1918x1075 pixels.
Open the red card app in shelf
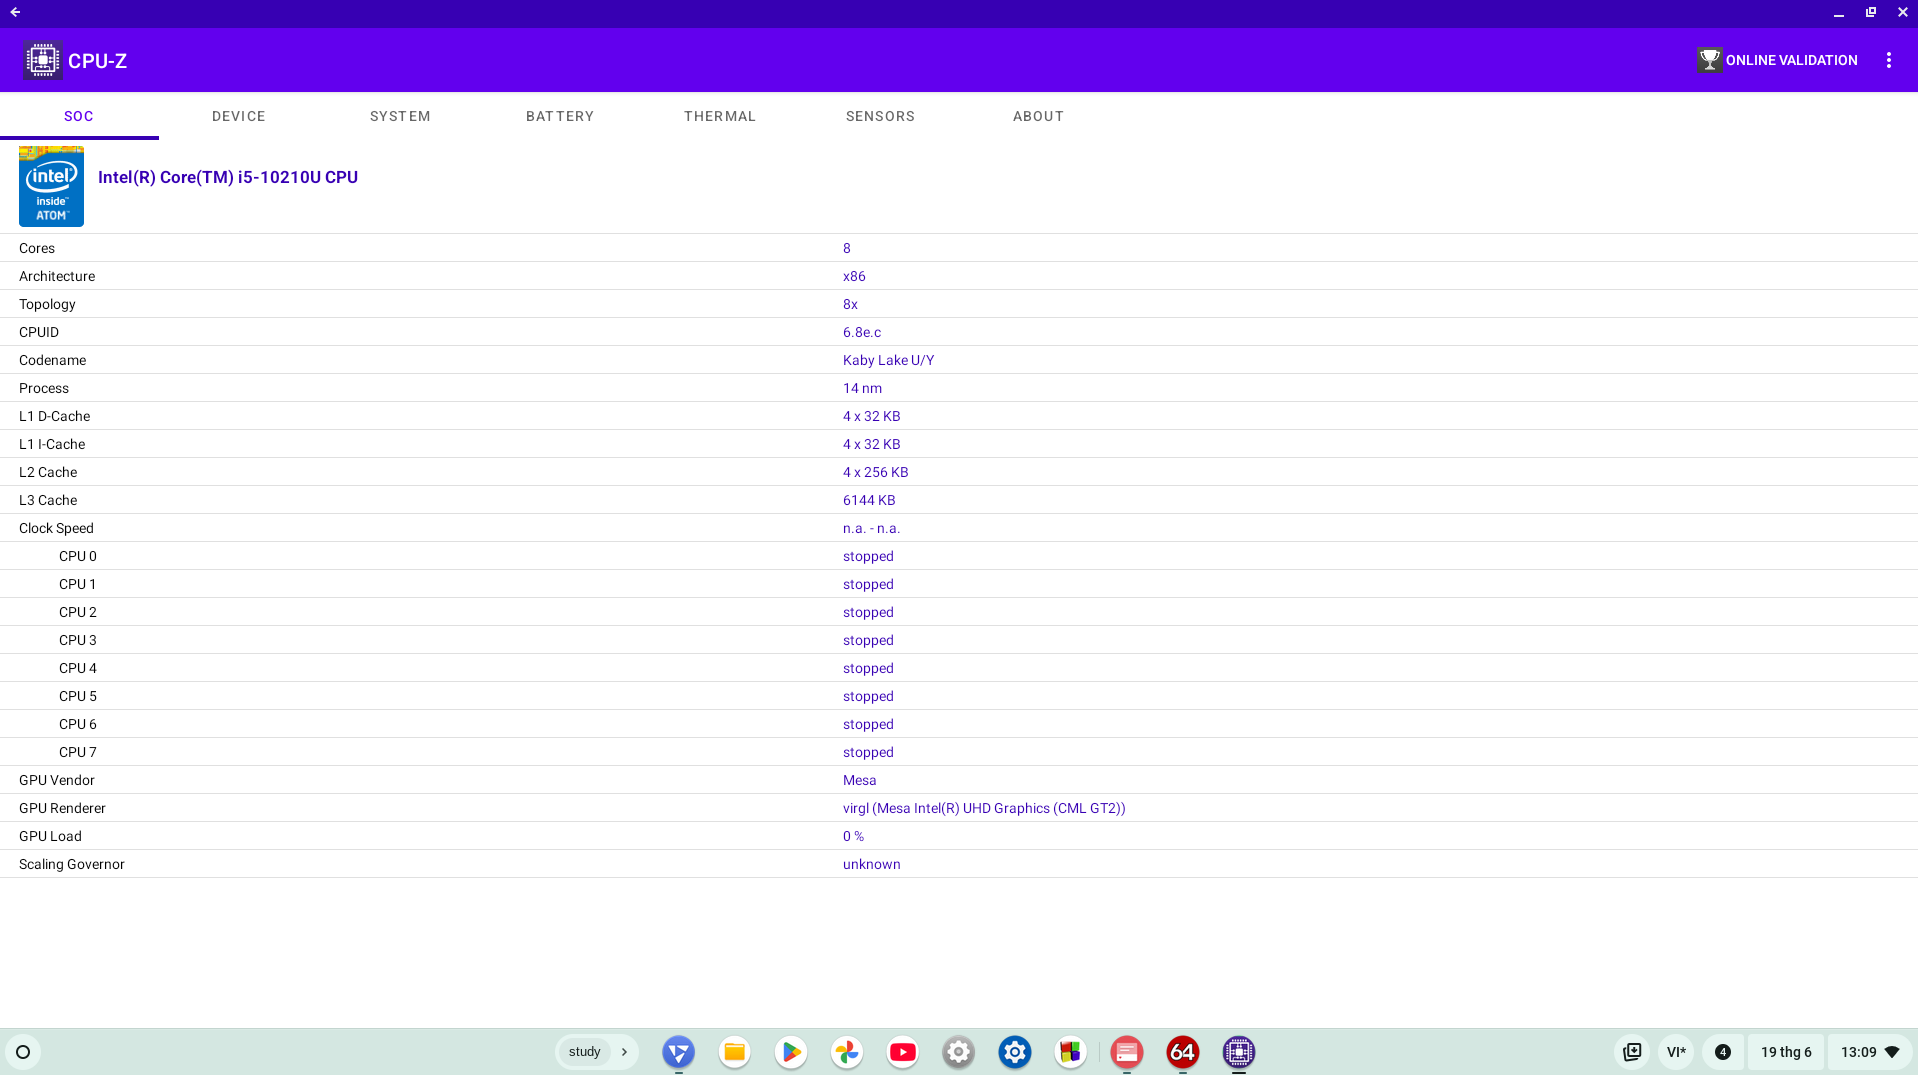[x=1127, y=1052]
